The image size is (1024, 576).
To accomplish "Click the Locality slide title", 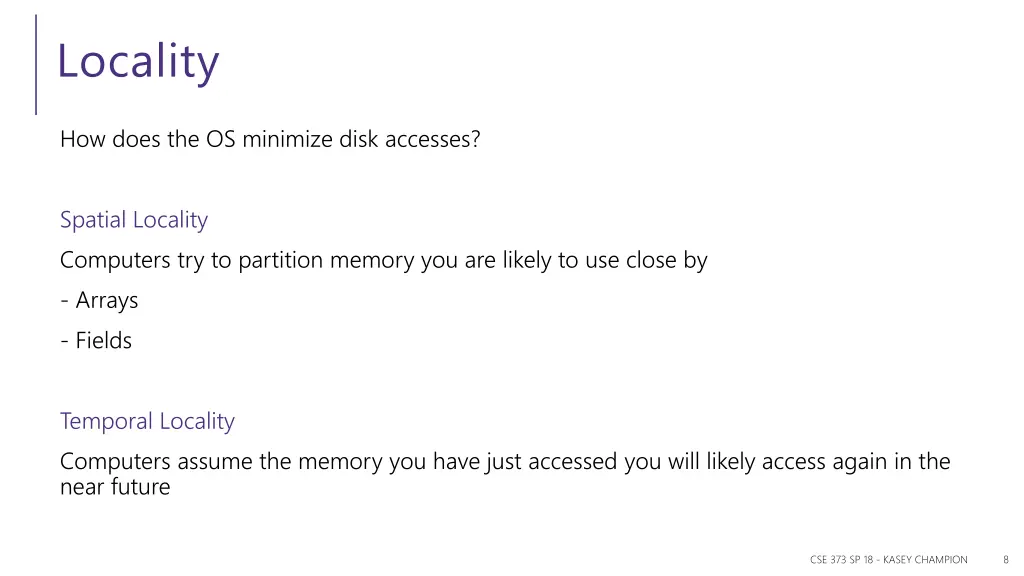I will (x=138, y=61).
